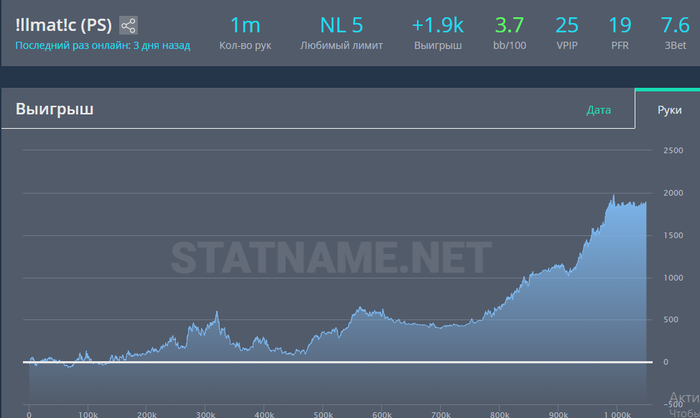Click the 'Любимый лимит' label
Image resolution: width=700 pixels, height=418 pixels.
342,46
